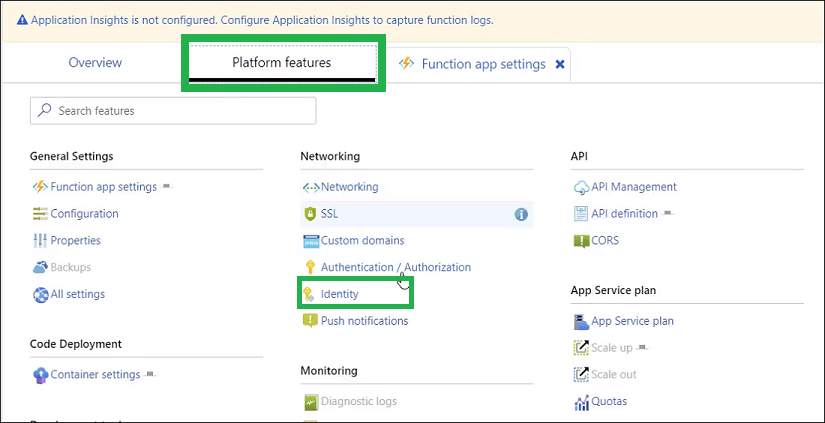Click the magnifier icon in Search features
Image resolution: width=825 pixels, height=423 pixels.
coord(45,110)
